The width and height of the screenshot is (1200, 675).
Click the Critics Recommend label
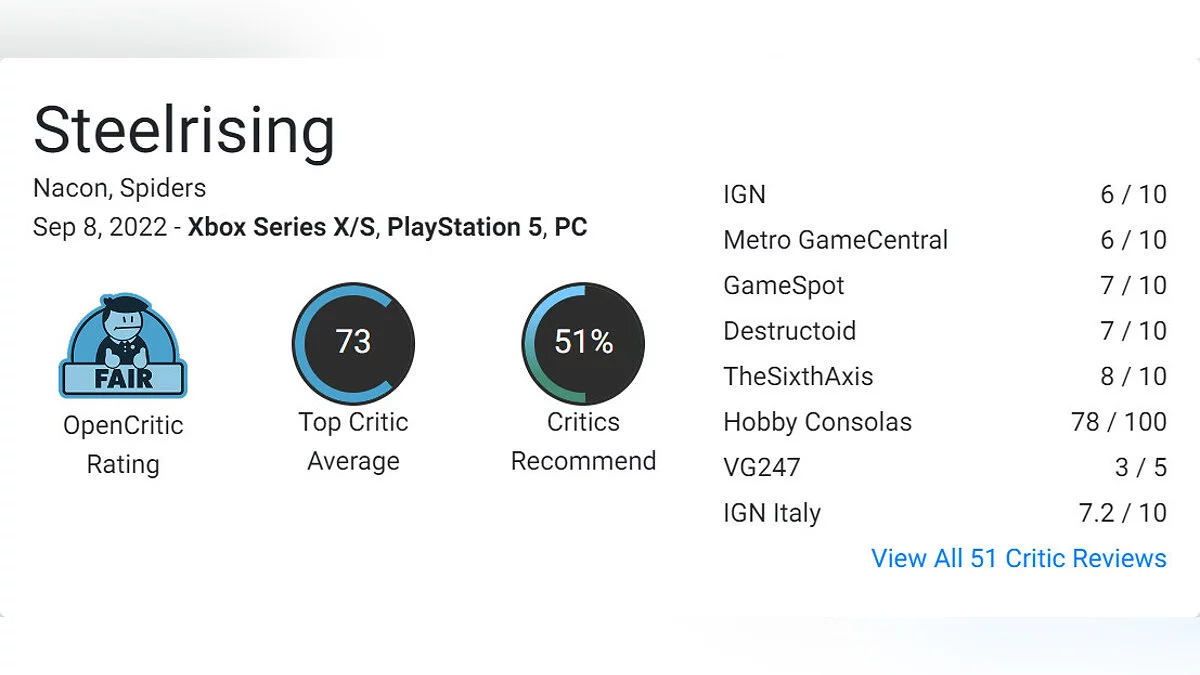click(x=583, y=441)
